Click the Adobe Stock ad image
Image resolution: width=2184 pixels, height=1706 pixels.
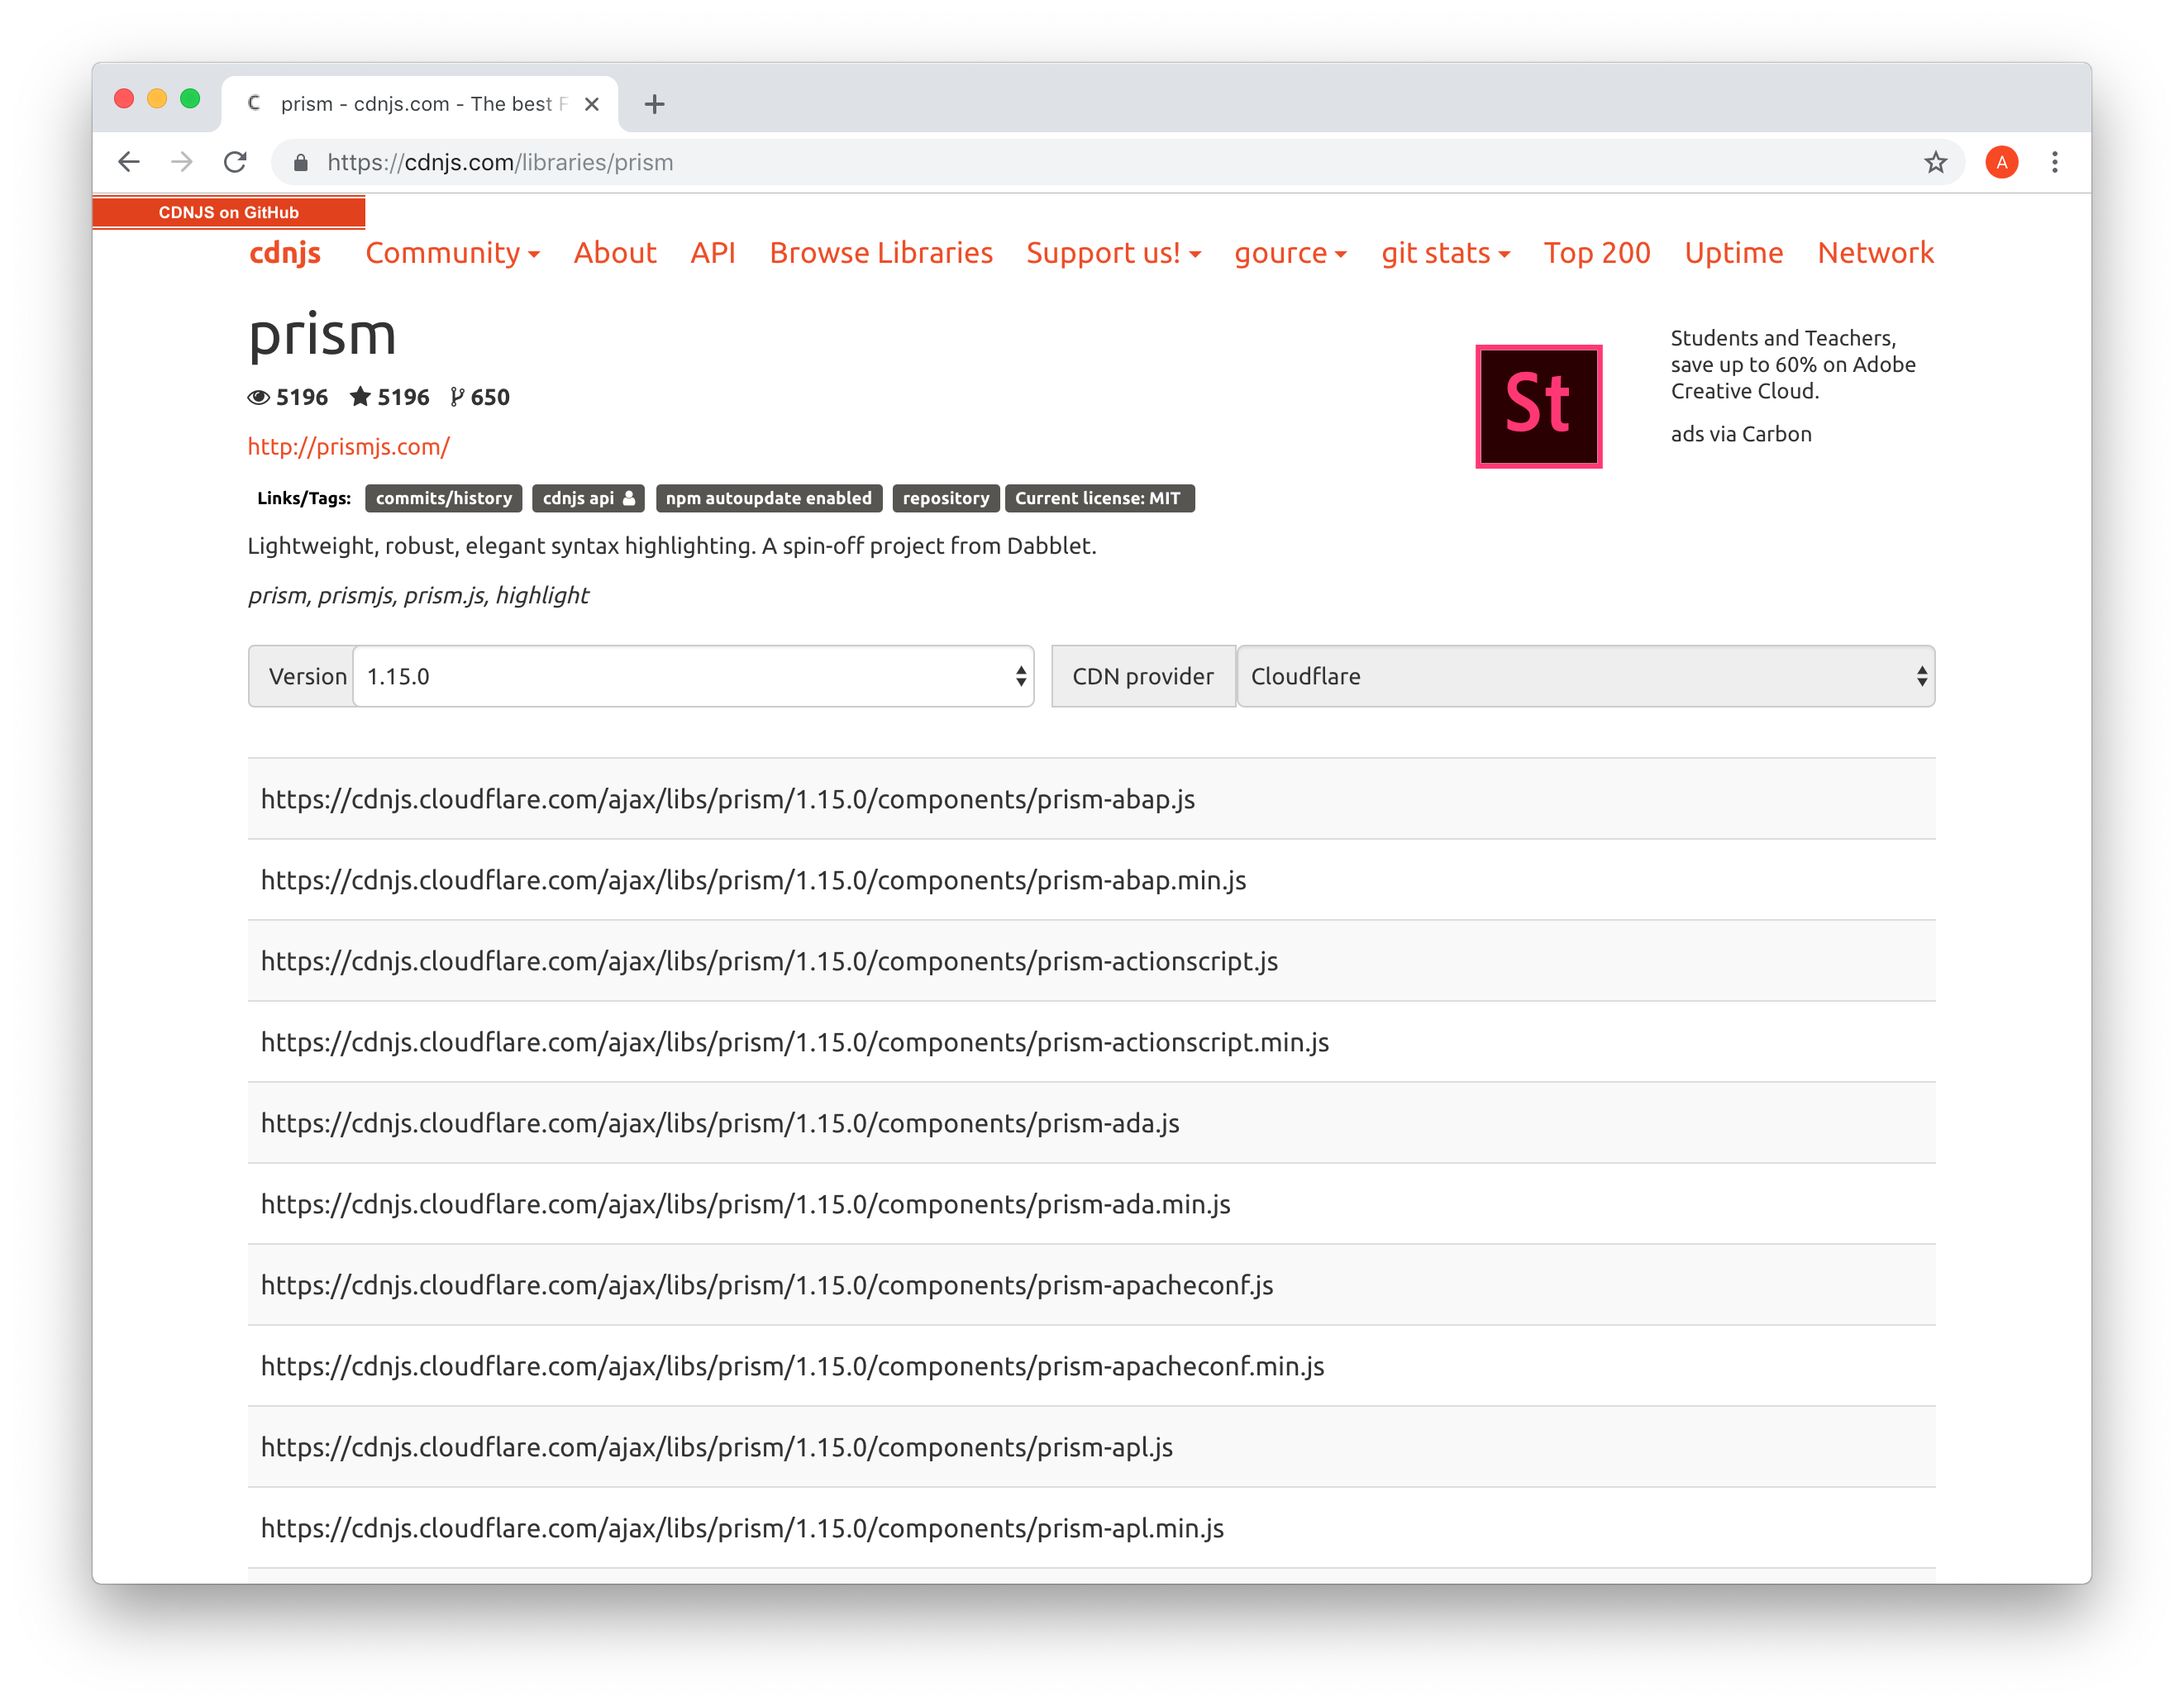click(x=1538, y=406)
